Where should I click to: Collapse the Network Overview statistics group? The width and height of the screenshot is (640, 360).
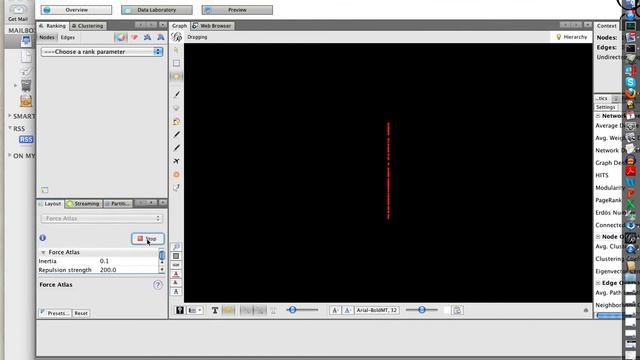tap(598, 116)
